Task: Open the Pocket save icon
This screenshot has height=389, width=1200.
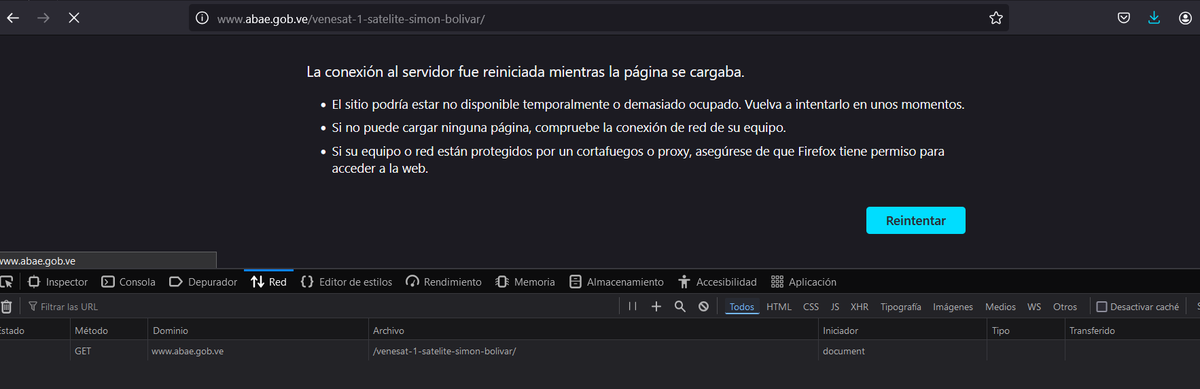Action: (1124, 17)
